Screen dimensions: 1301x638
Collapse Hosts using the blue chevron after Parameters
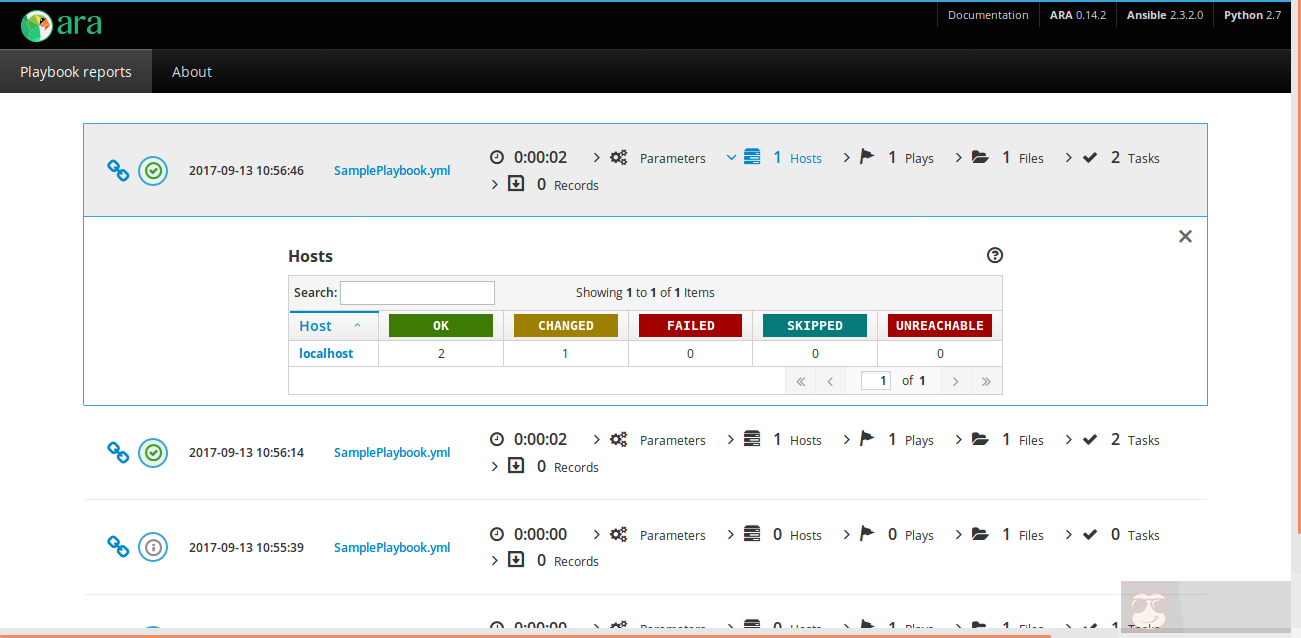tap(731, 157)
